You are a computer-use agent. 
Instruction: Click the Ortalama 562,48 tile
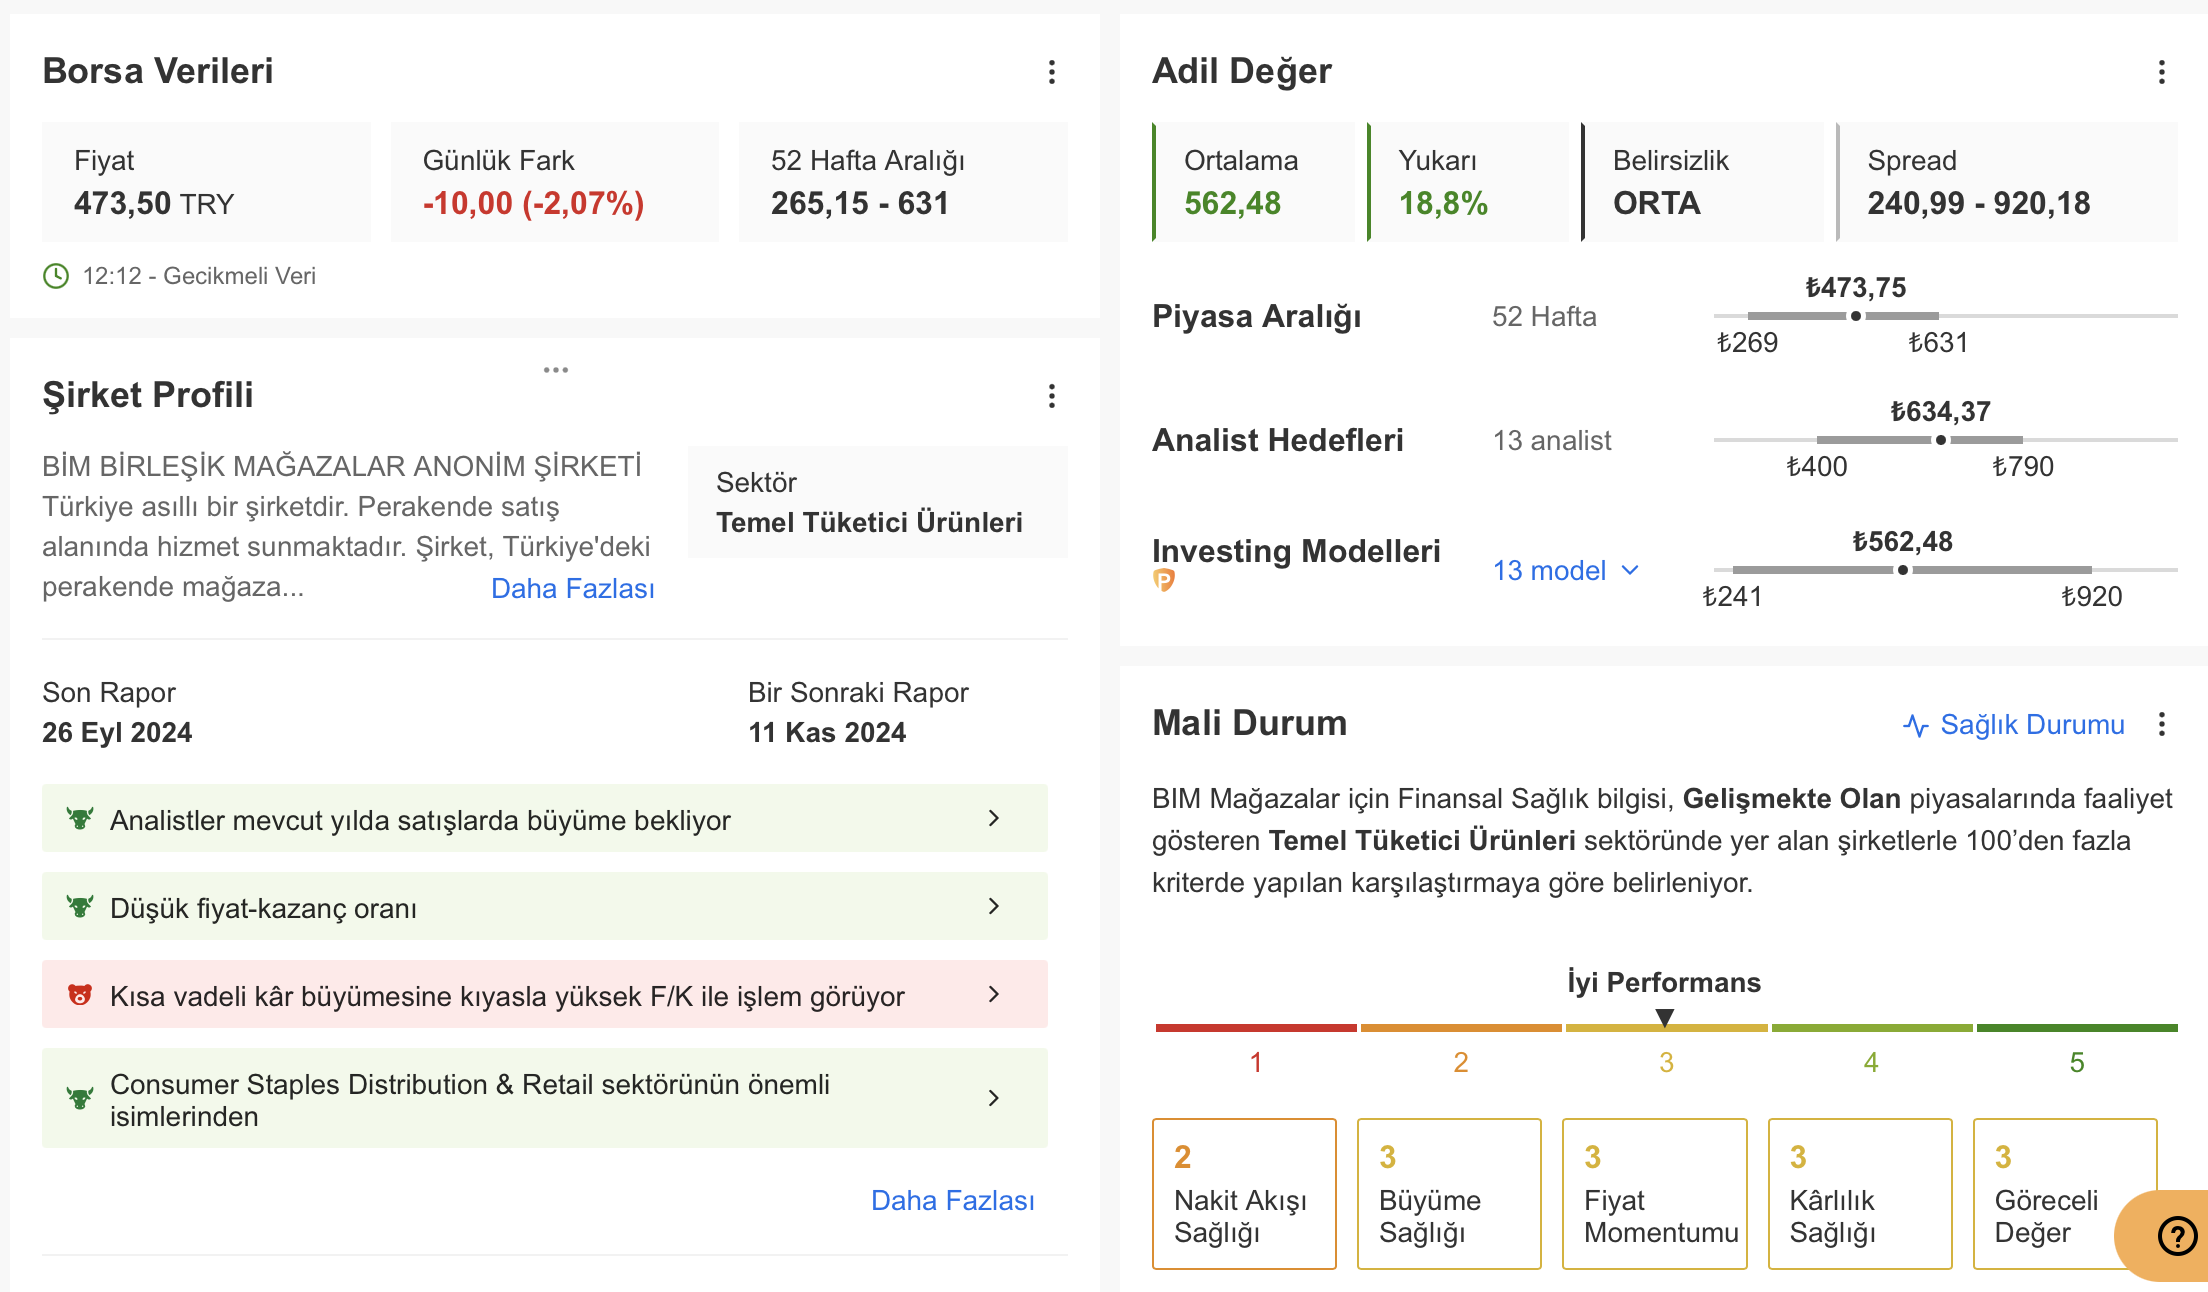point(1254,182)
